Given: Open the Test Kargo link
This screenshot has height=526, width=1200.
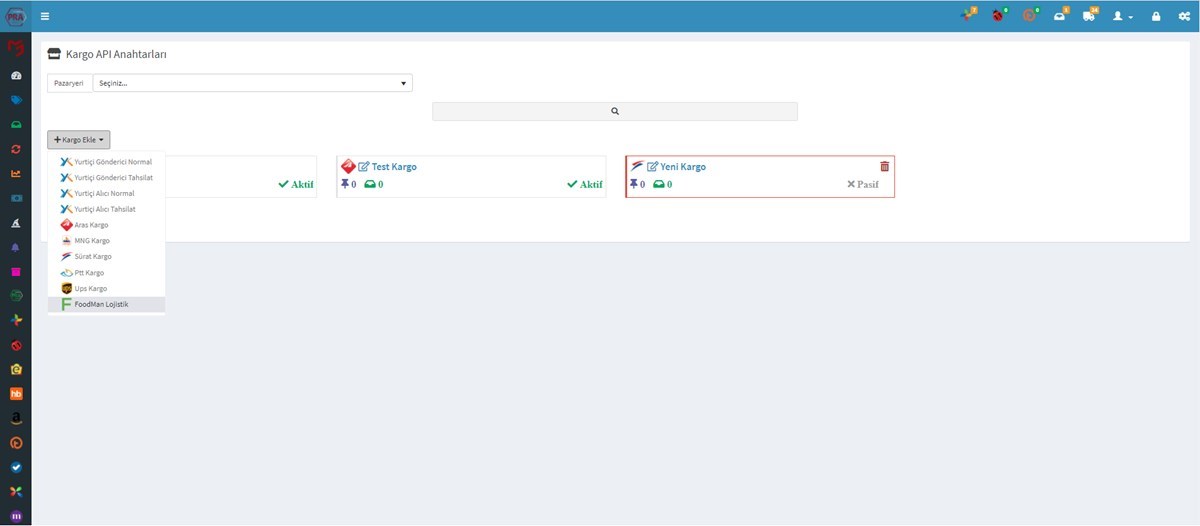Looking at the screenshot, I should pyautogui.click(x=394, y=167).
